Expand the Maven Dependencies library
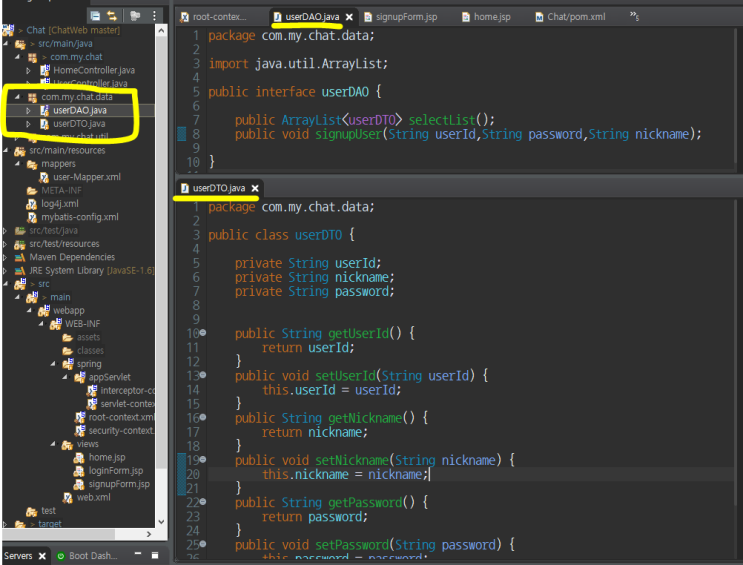743x565 pixels. (5, 257)
